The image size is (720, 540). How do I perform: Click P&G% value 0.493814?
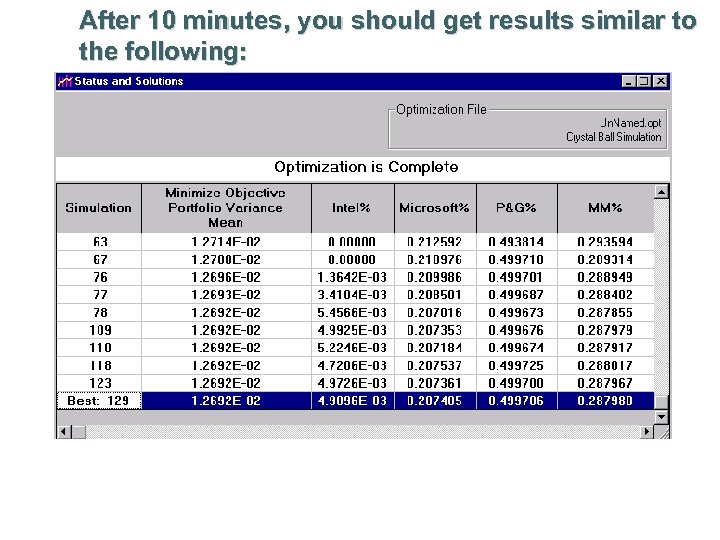coord(516,242)
